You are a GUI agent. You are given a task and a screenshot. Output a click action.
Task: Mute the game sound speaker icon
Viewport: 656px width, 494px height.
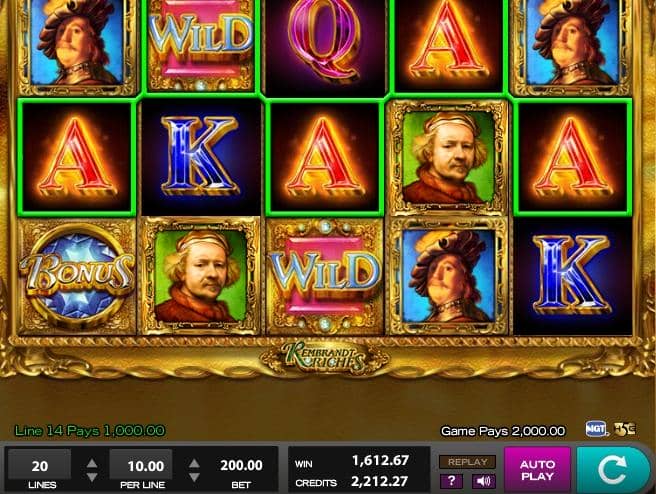click(x=484, y=481)
